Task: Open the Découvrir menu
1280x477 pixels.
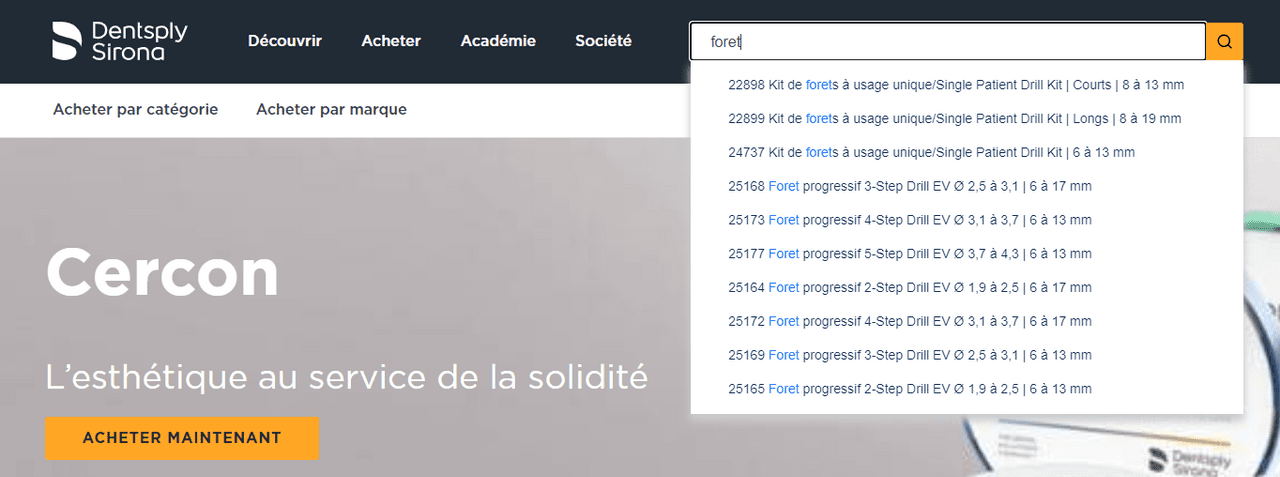Action: [x=284, y=41]
